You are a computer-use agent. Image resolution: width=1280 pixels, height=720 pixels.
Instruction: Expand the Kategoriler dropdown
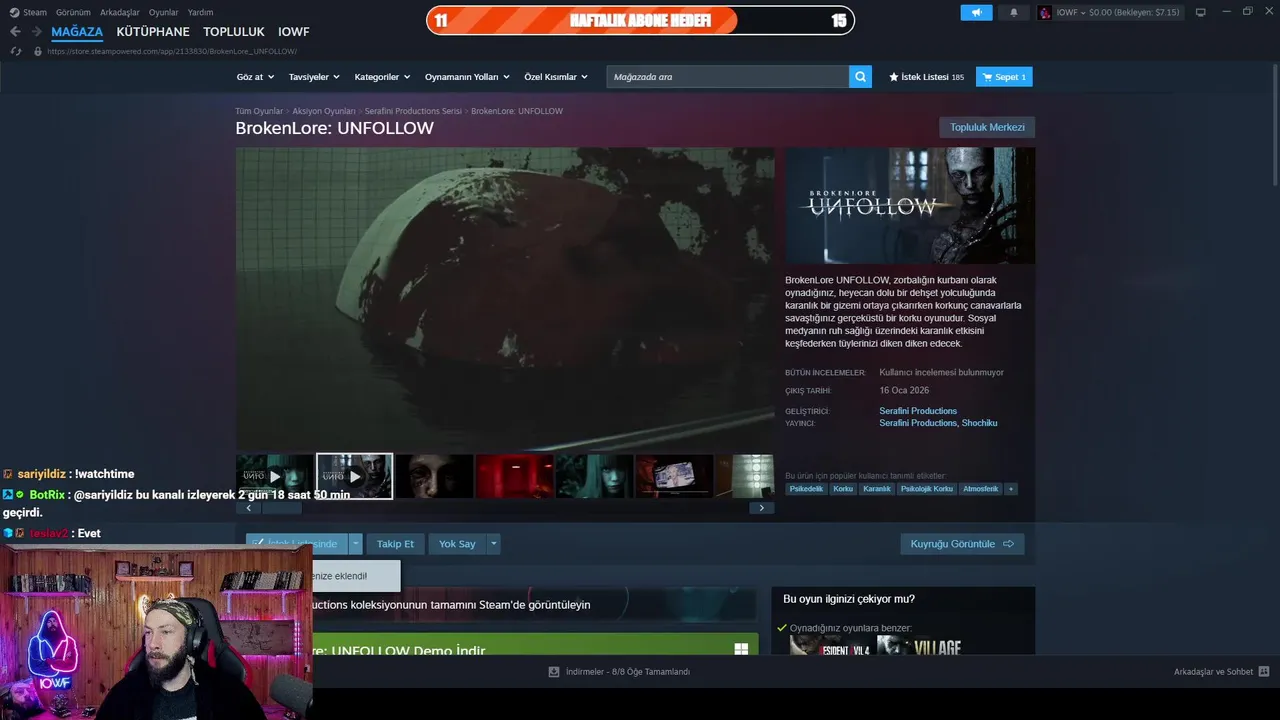pyautogui.click(x=382, y=77)
